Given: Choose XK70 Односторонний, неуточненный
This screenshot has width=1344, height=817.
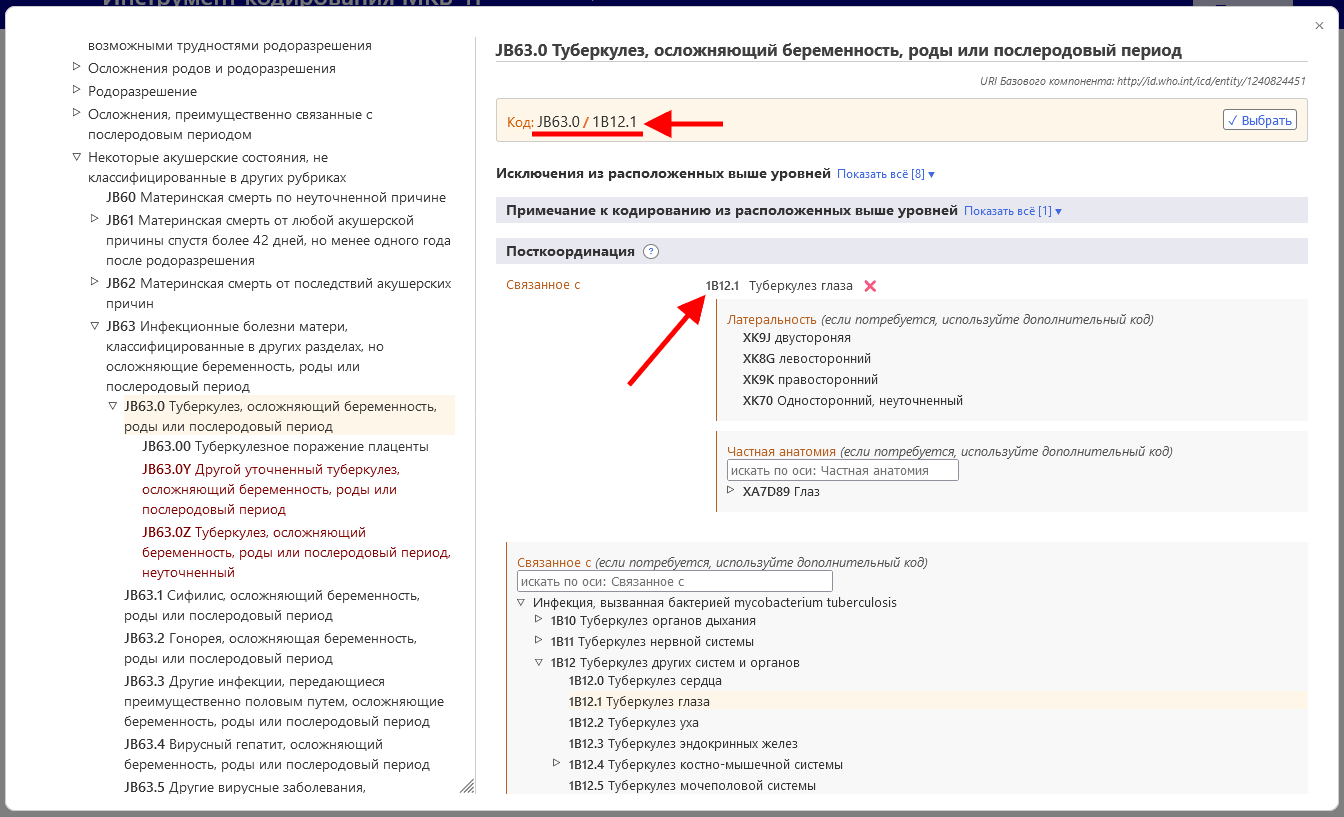Looking at the screenshot, I should click(853, 401).
